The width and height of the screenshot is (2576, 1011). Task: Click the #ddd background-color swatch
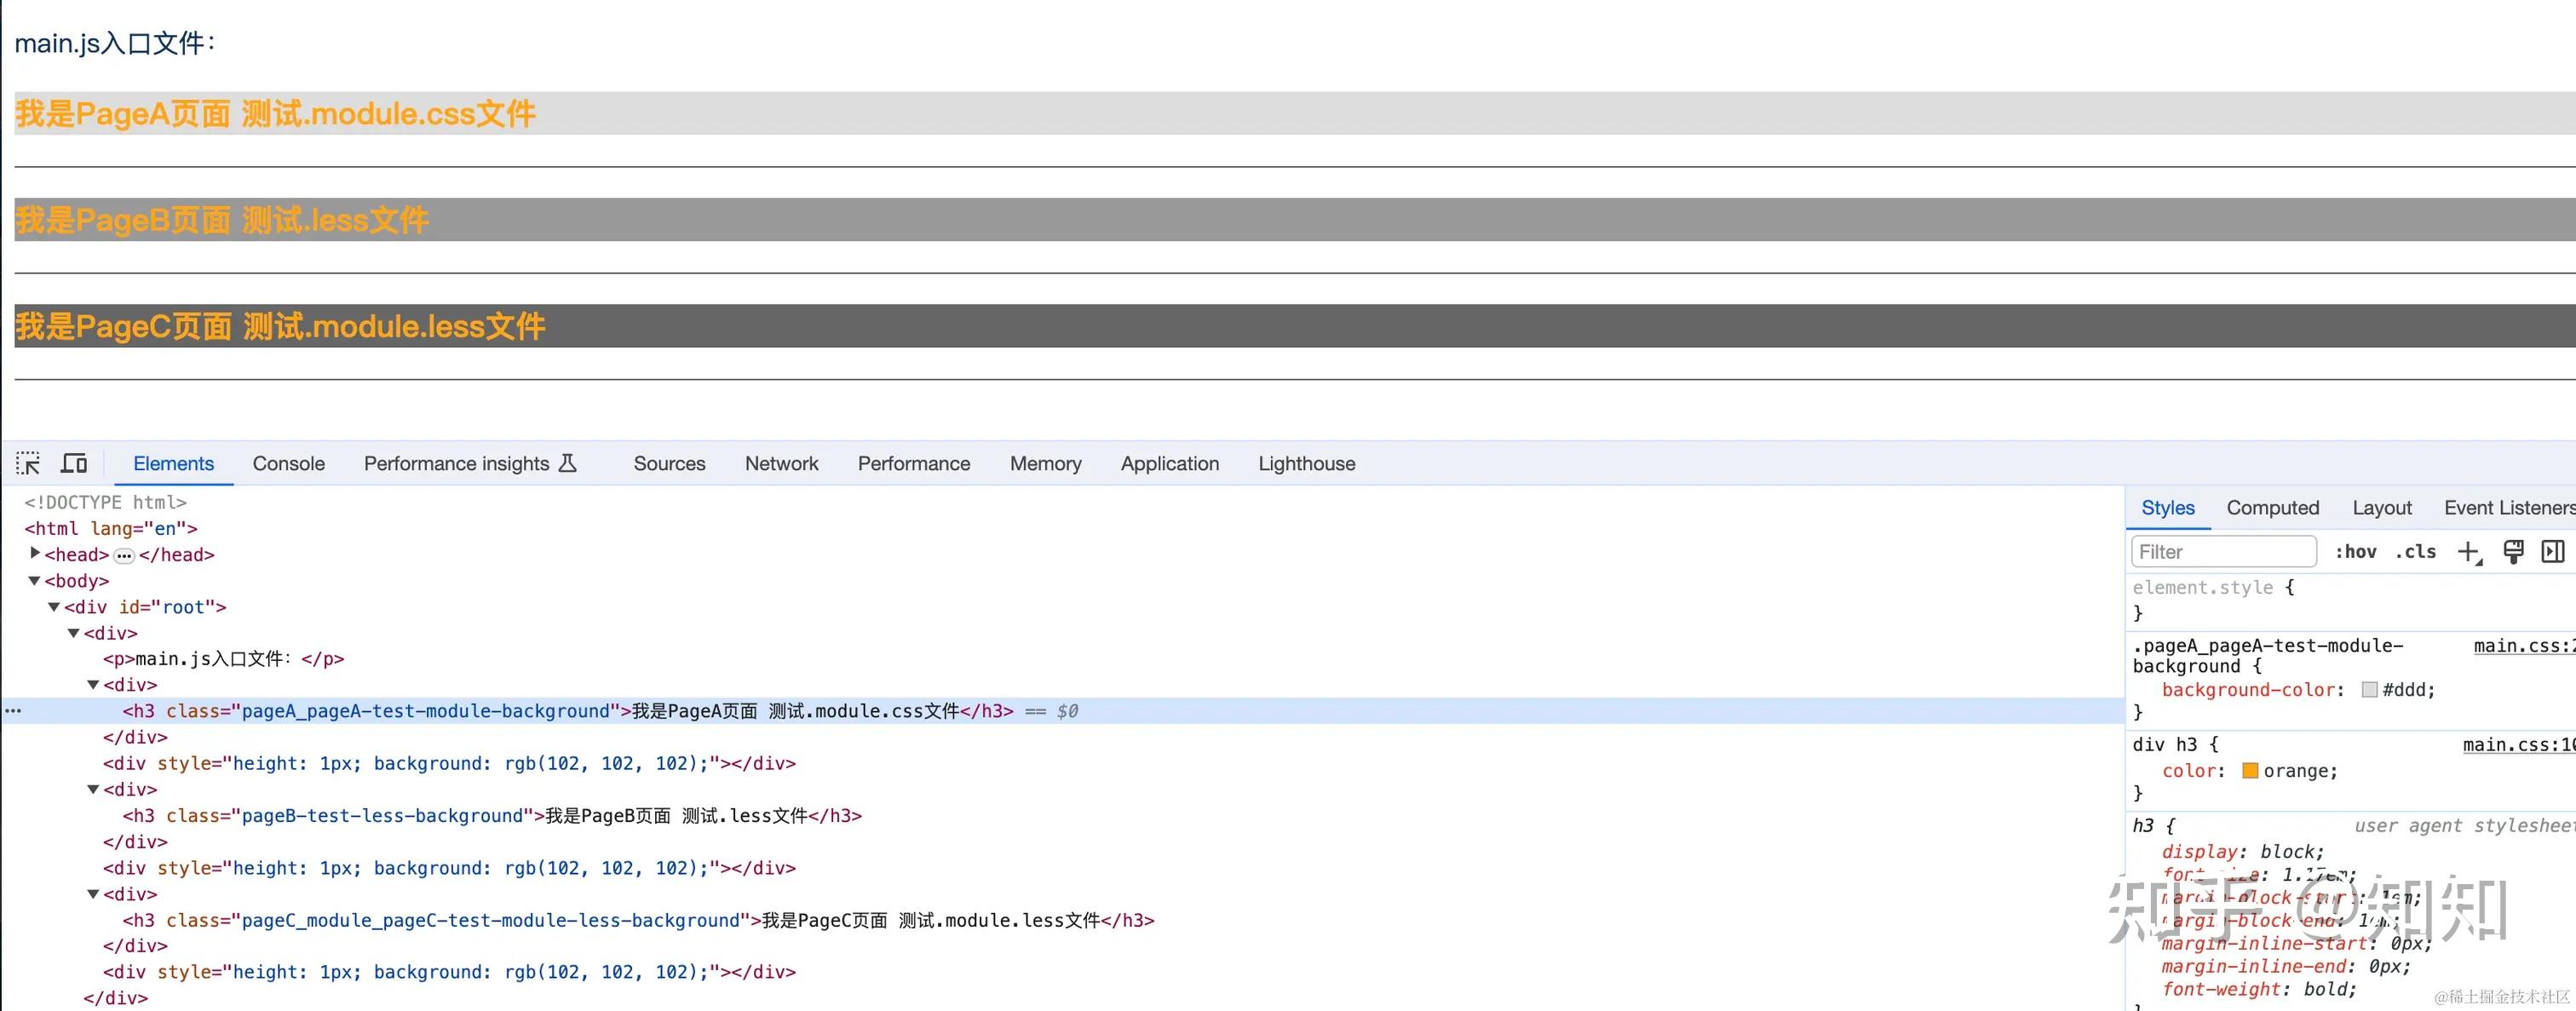2369,690
